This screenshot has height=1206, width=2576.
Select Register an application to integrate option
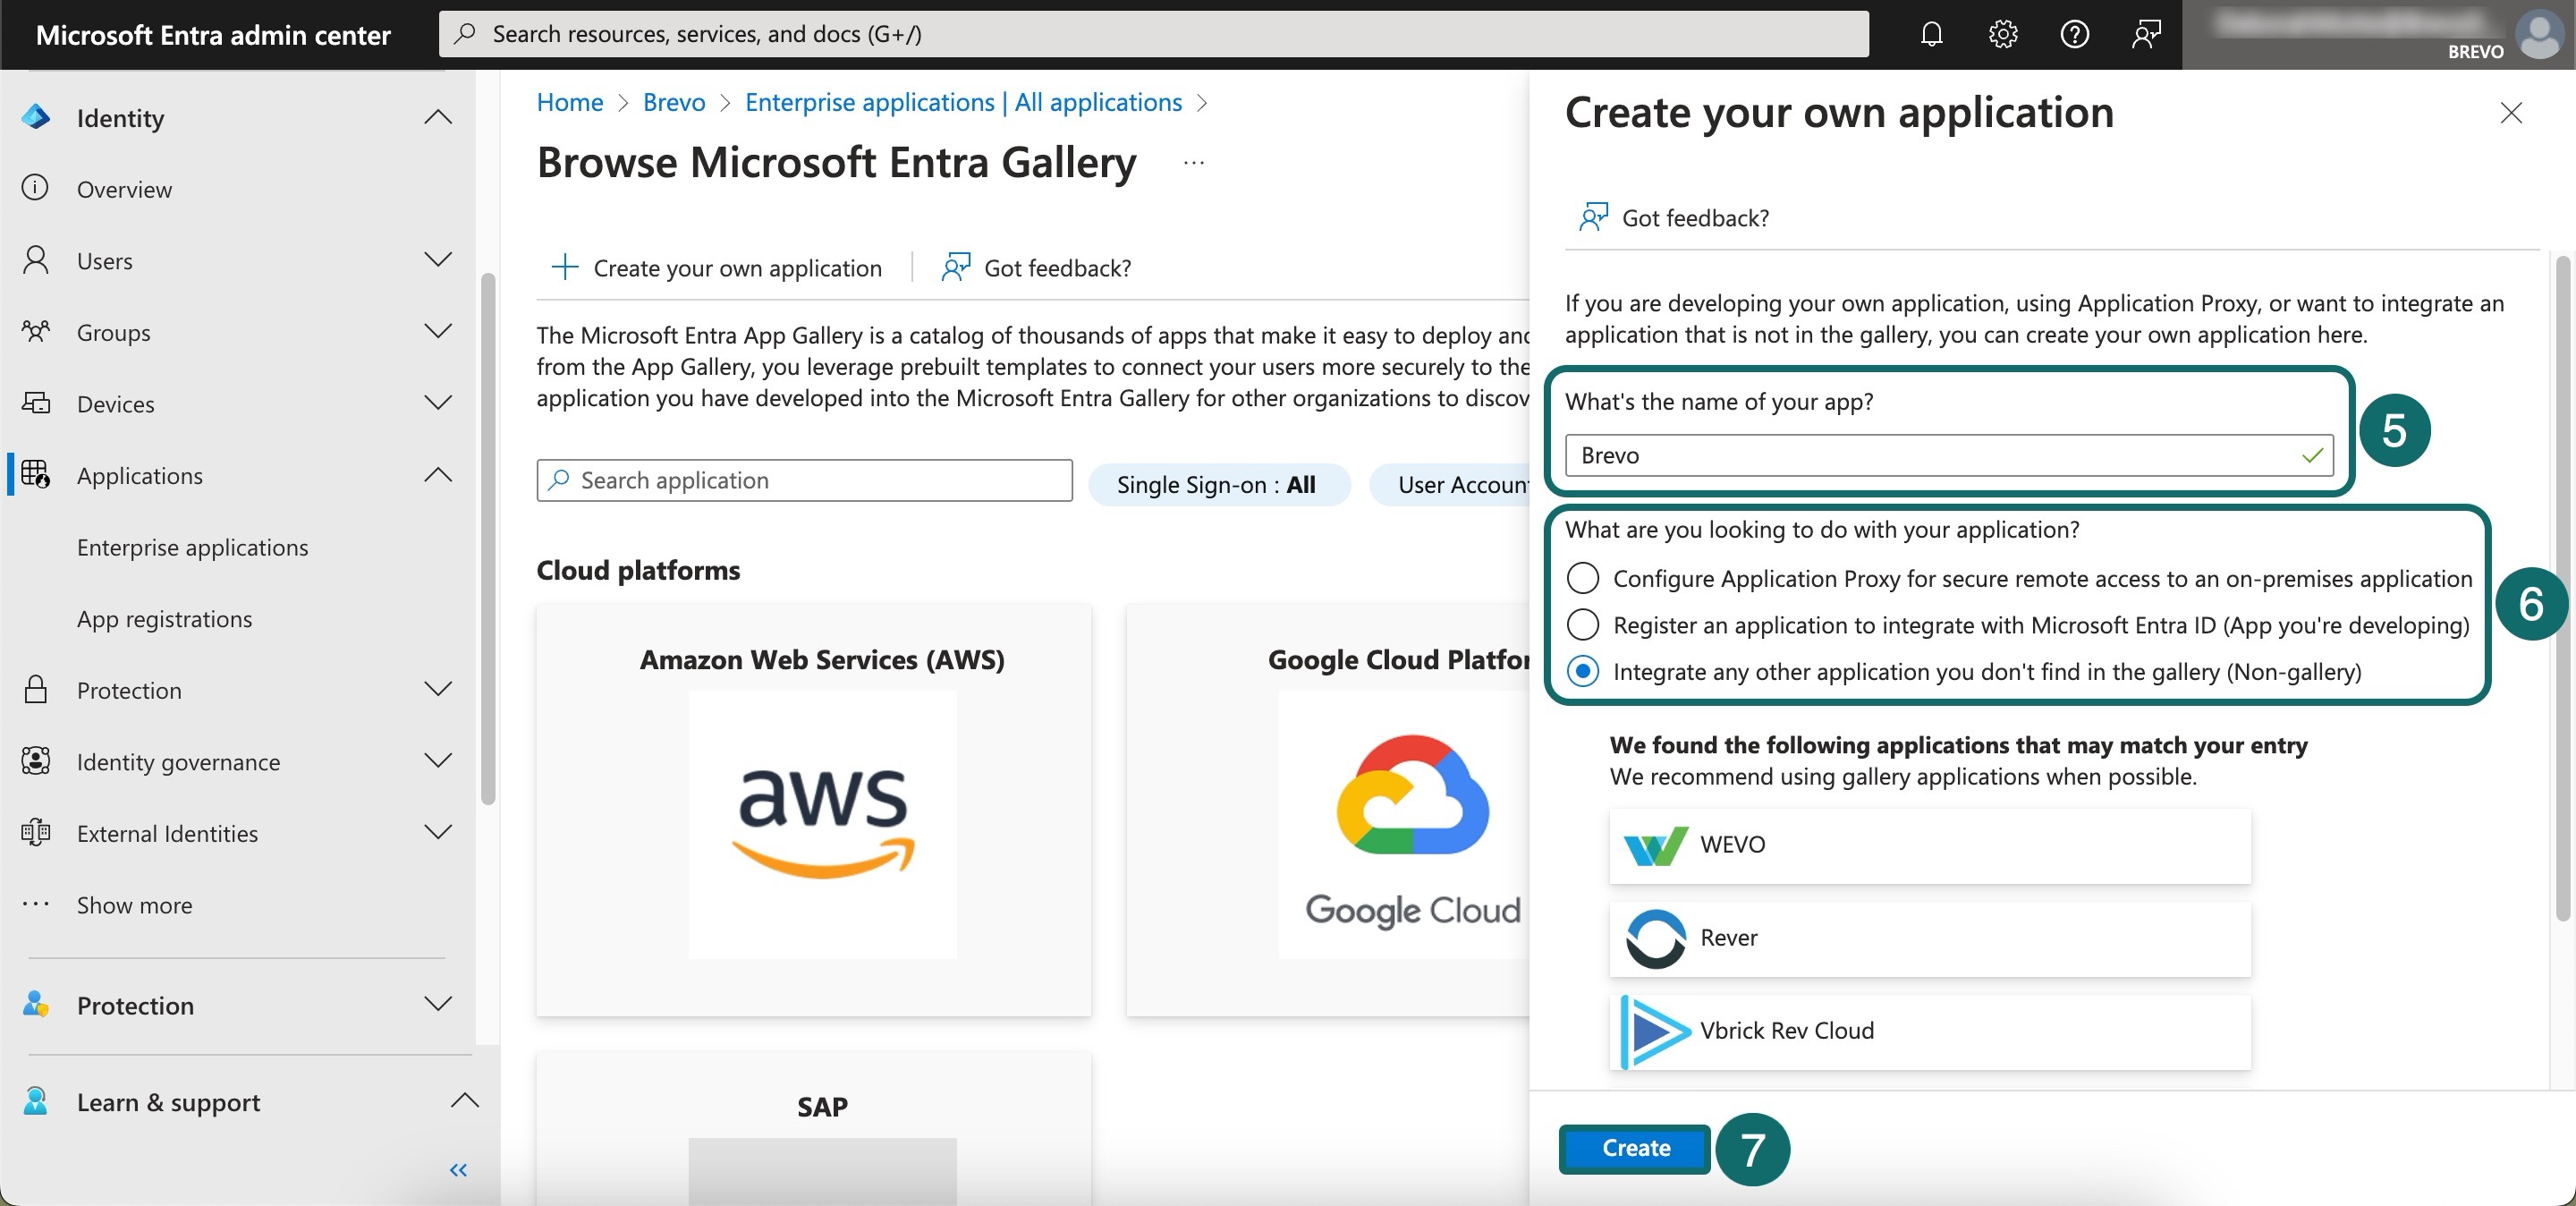pos(1583,625)
